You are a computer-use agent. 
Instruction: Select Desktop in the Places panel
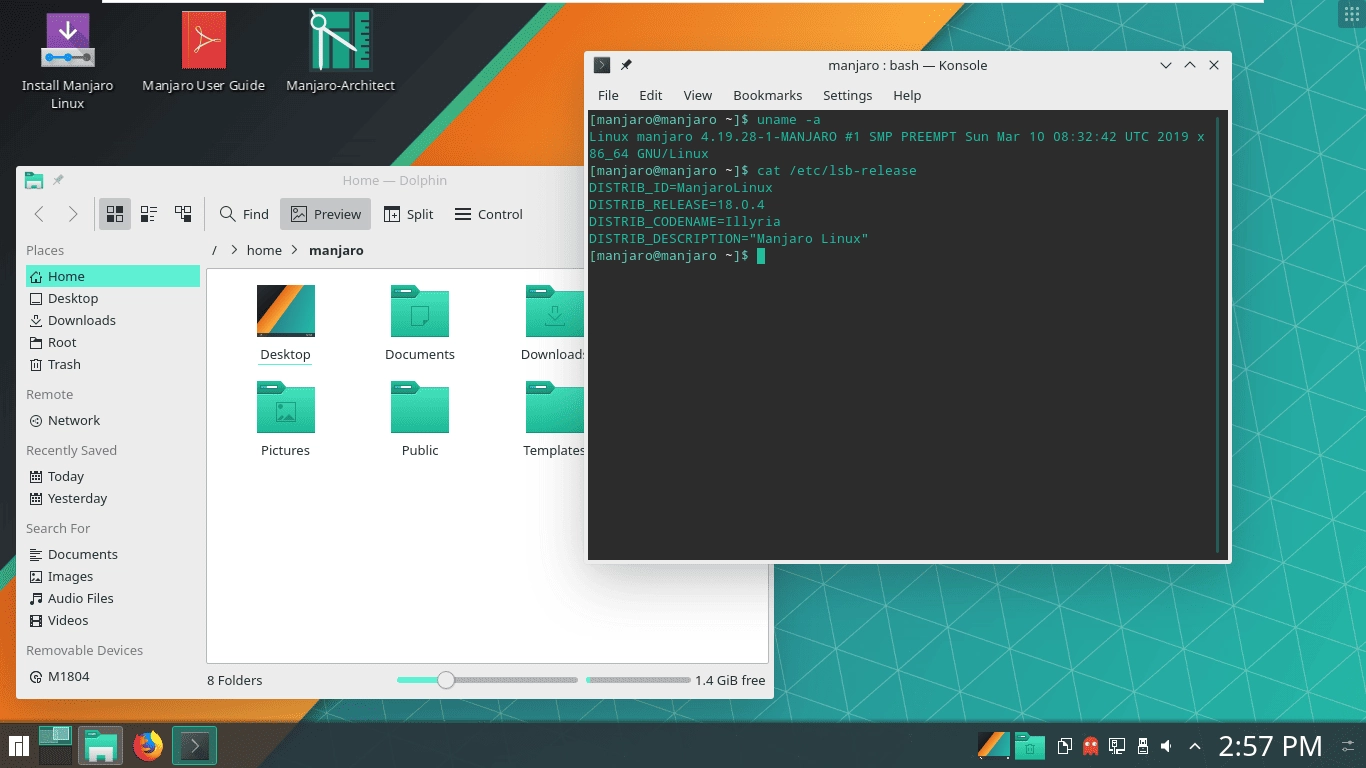point(113,298)
